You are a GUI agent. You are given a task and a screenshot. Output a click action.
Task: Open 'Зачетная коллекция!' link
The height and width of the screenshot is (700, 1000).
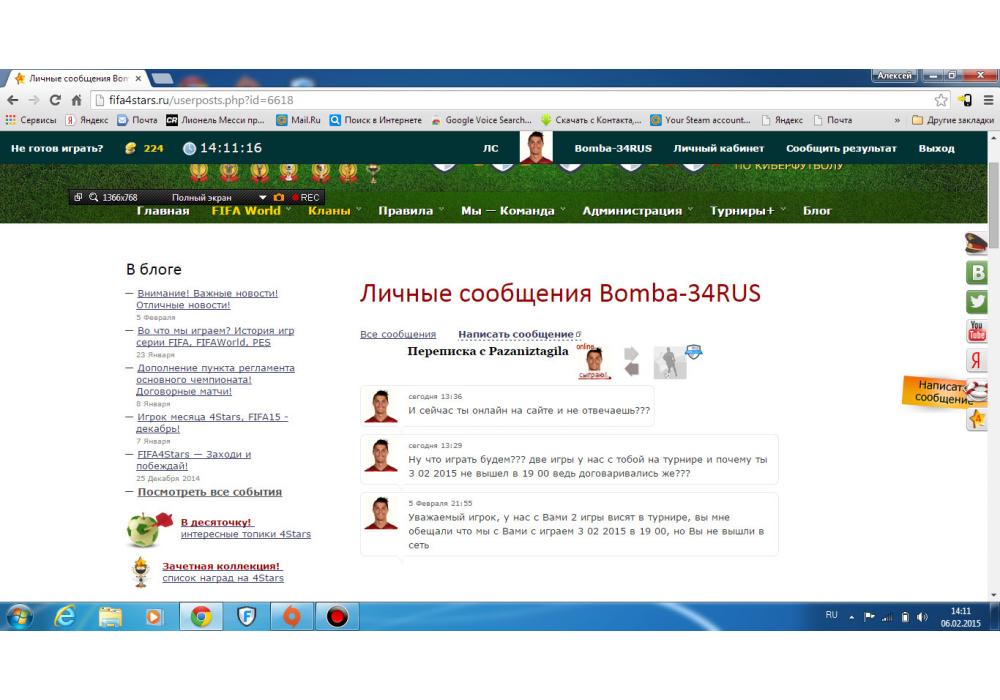coord(221,566)
